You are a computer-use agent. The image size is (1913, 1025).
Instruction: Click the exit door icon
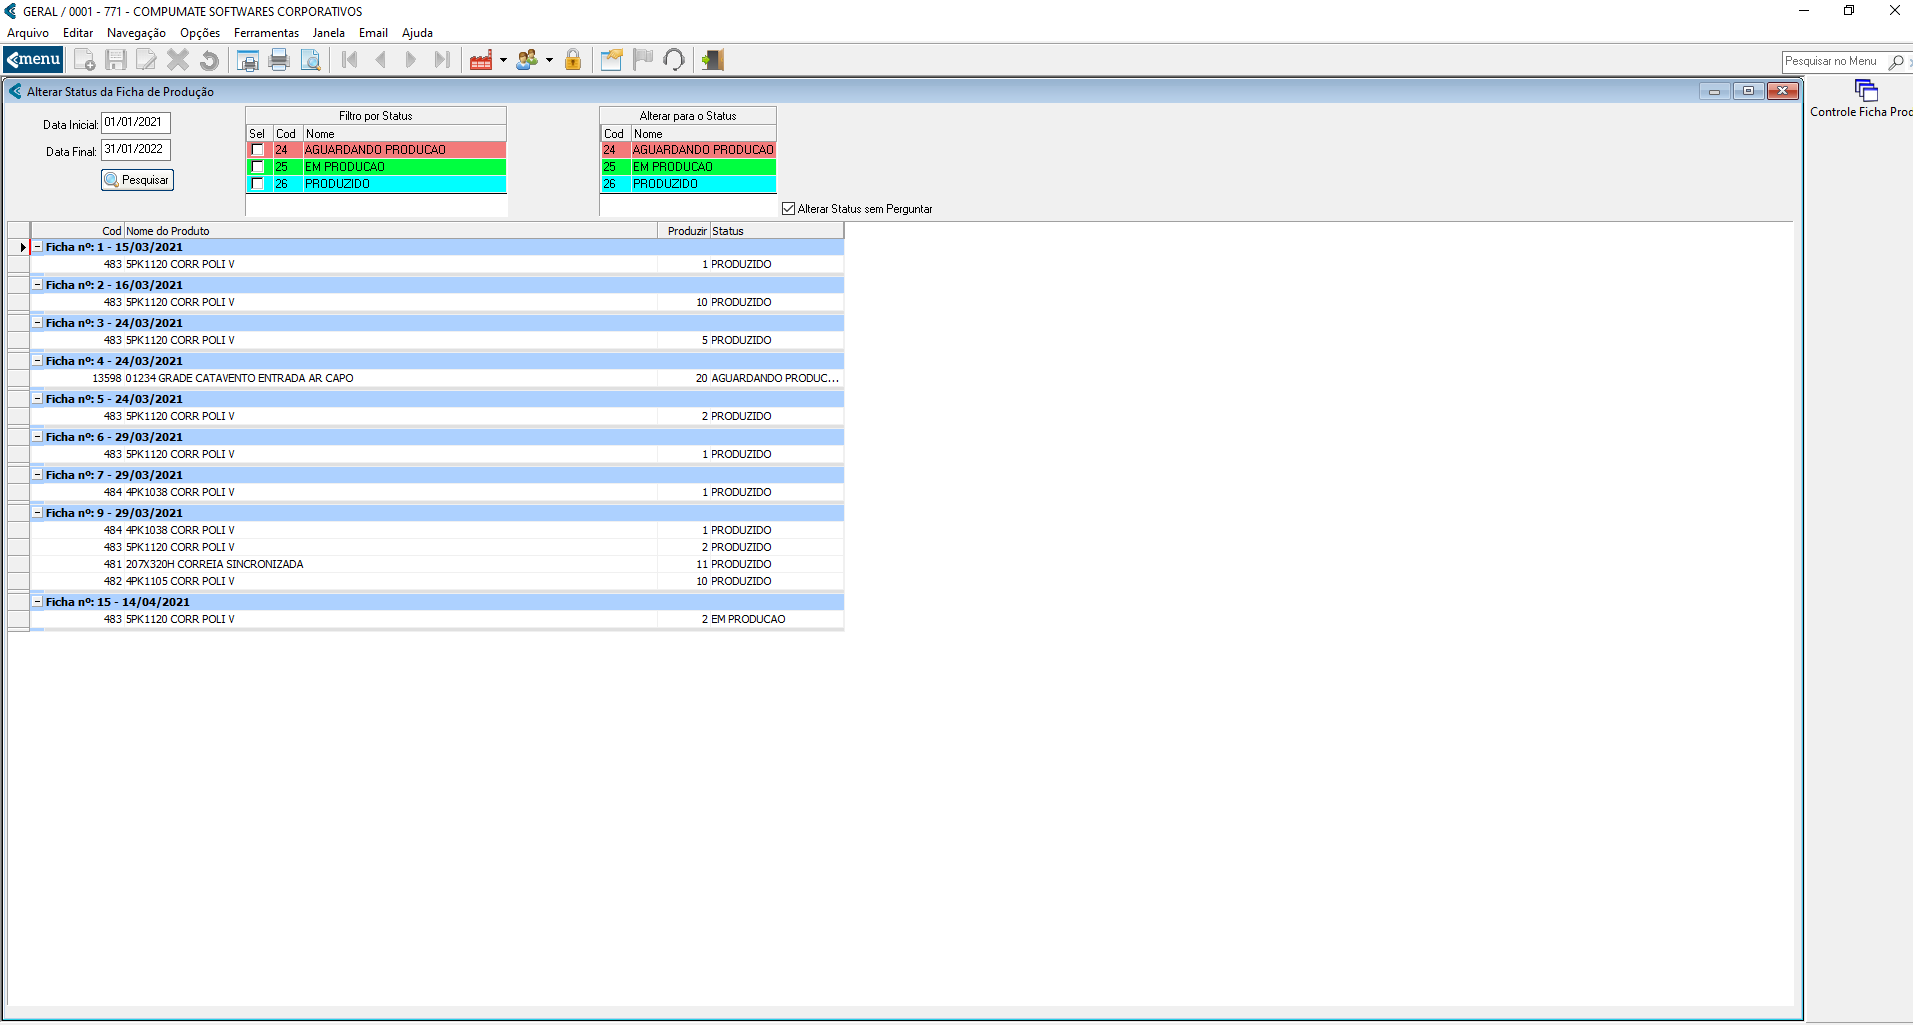tap(712, 60)
